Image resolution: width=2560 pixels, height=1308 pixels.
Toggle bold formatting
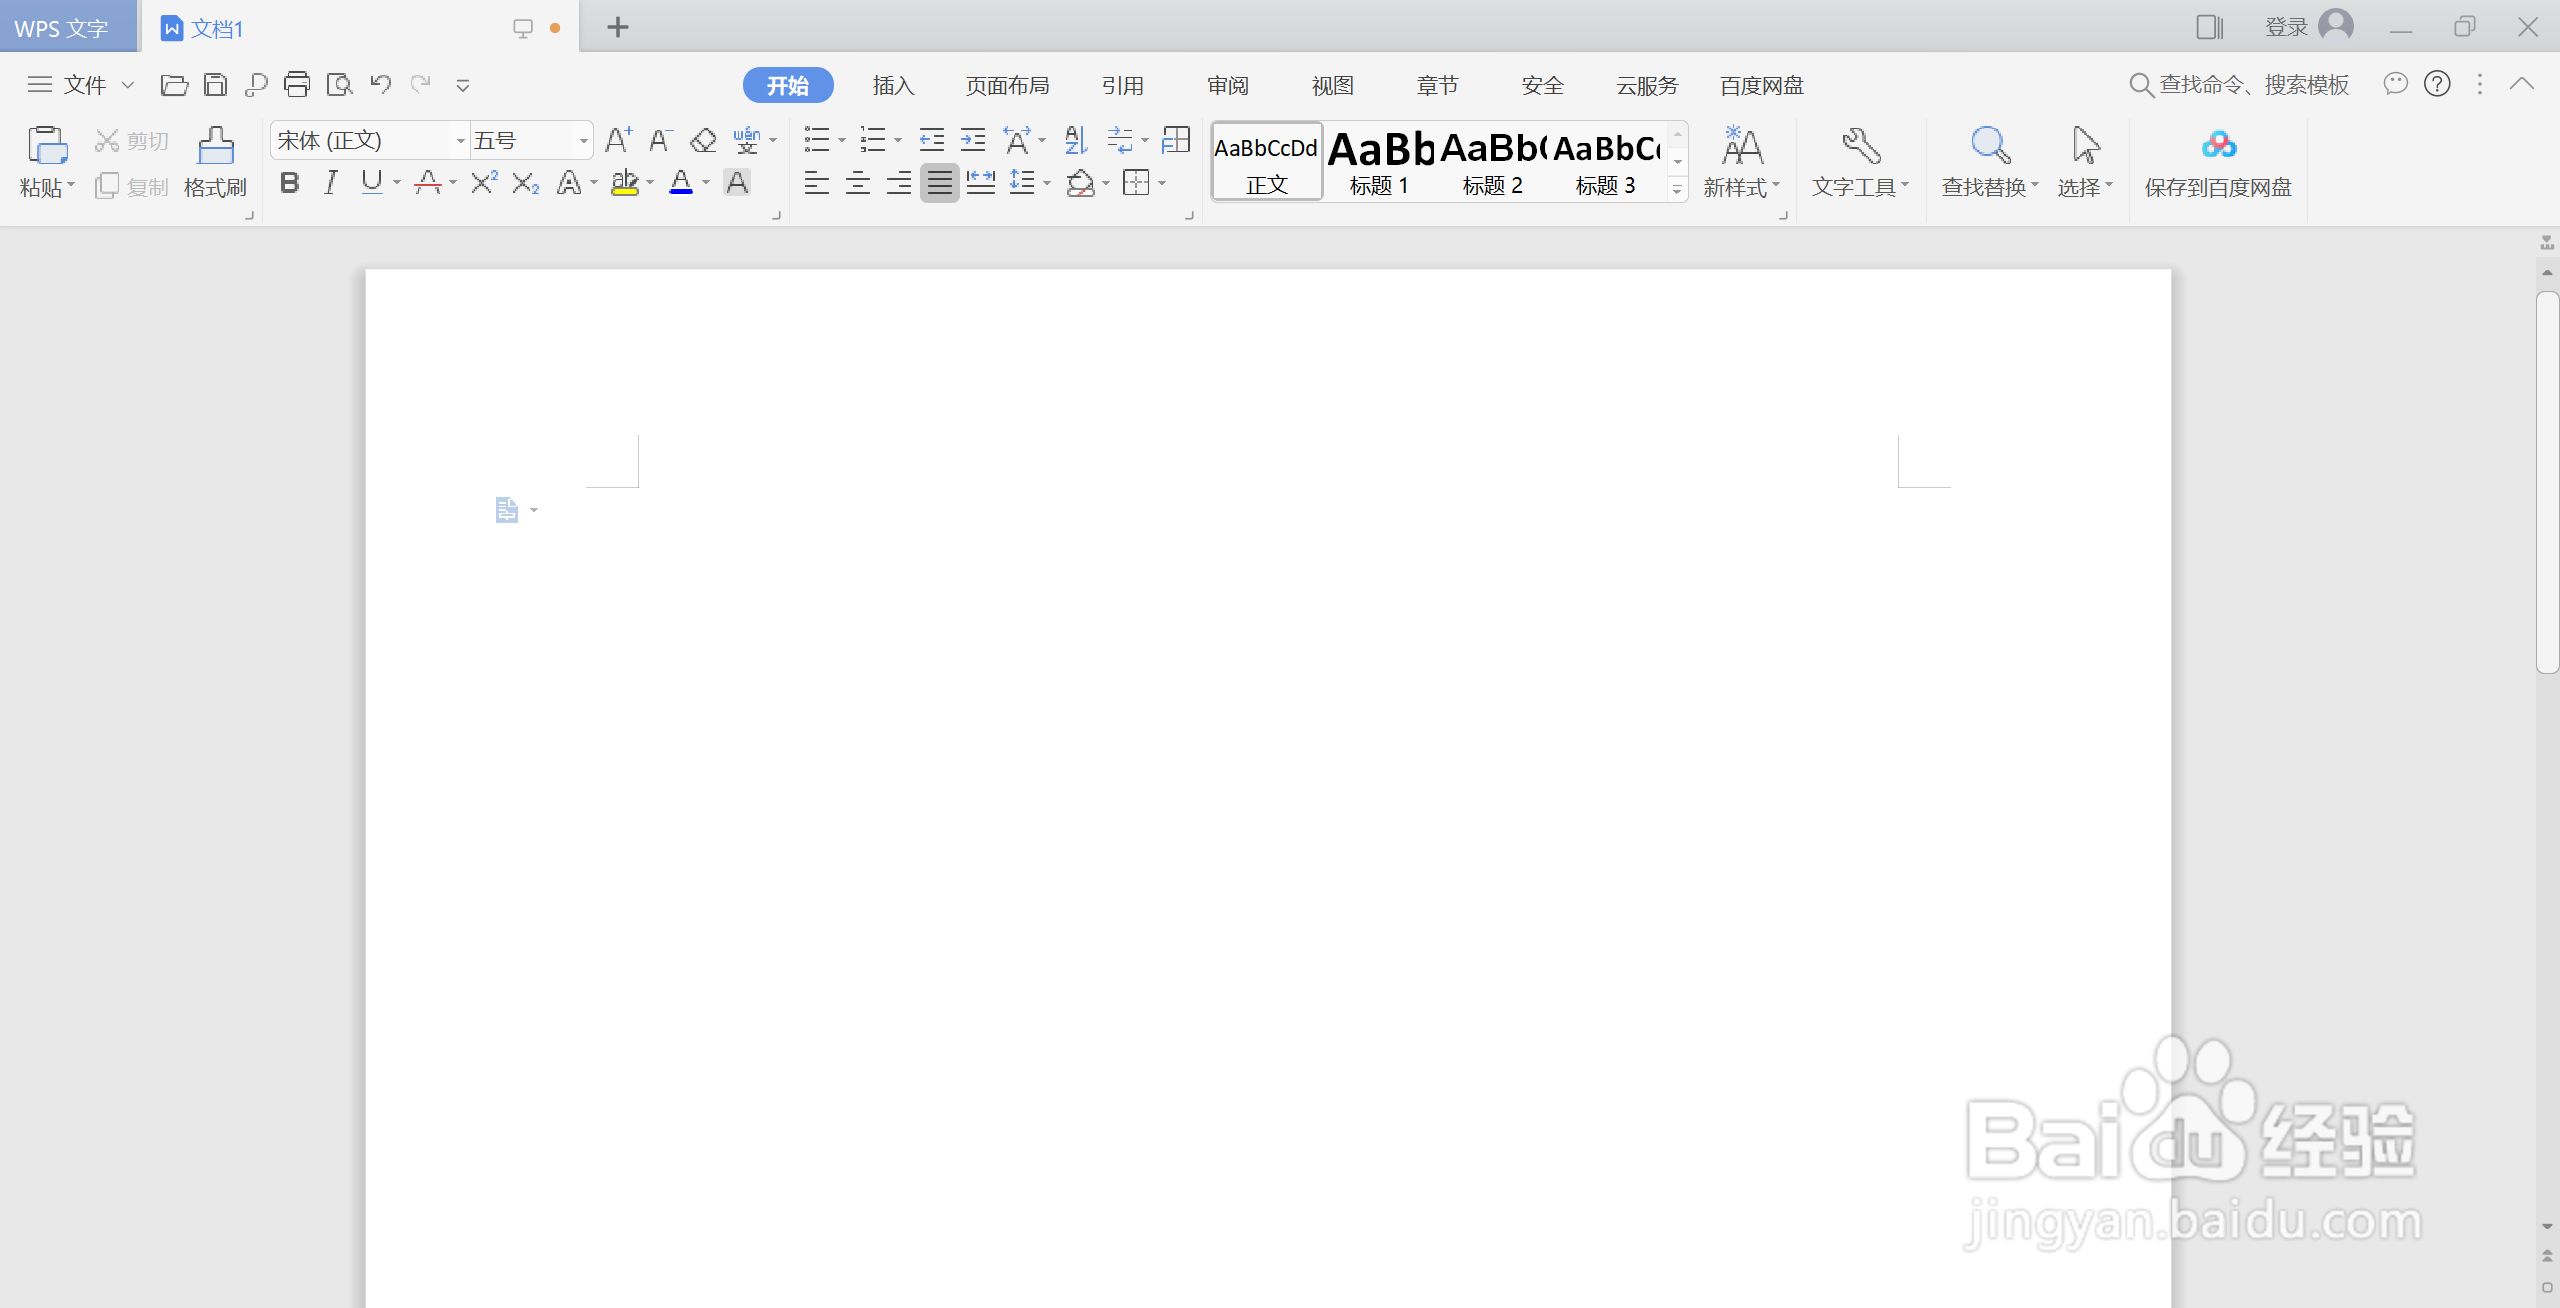[x=289, y=182]
